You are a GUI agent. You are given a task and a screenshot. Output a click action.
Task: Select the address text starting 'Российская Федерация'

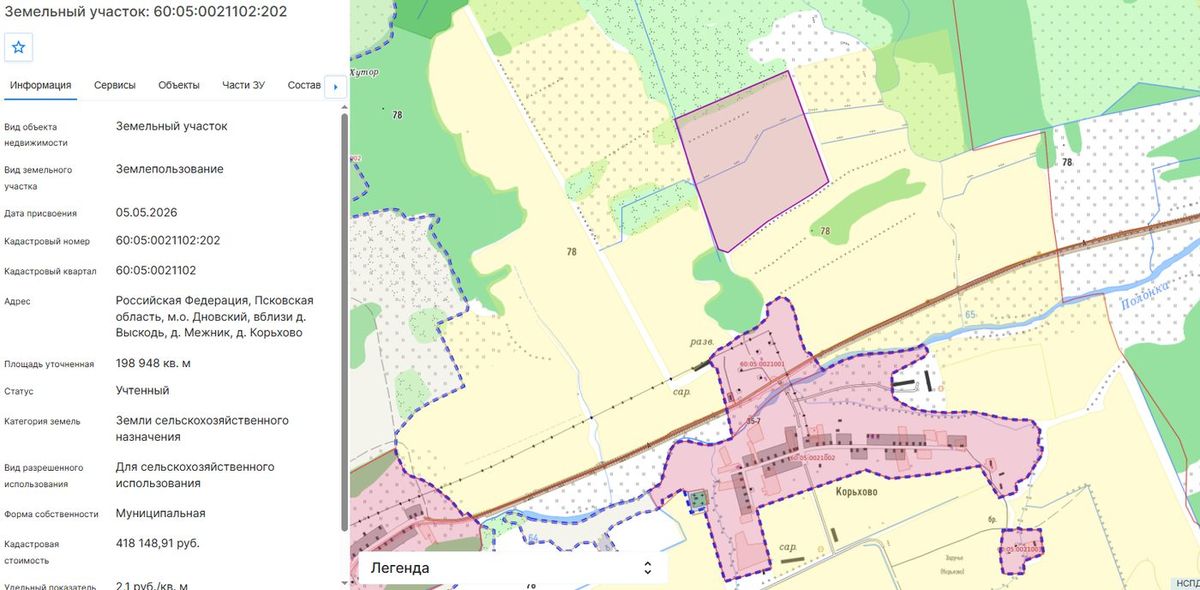click(x=215, y=316)
